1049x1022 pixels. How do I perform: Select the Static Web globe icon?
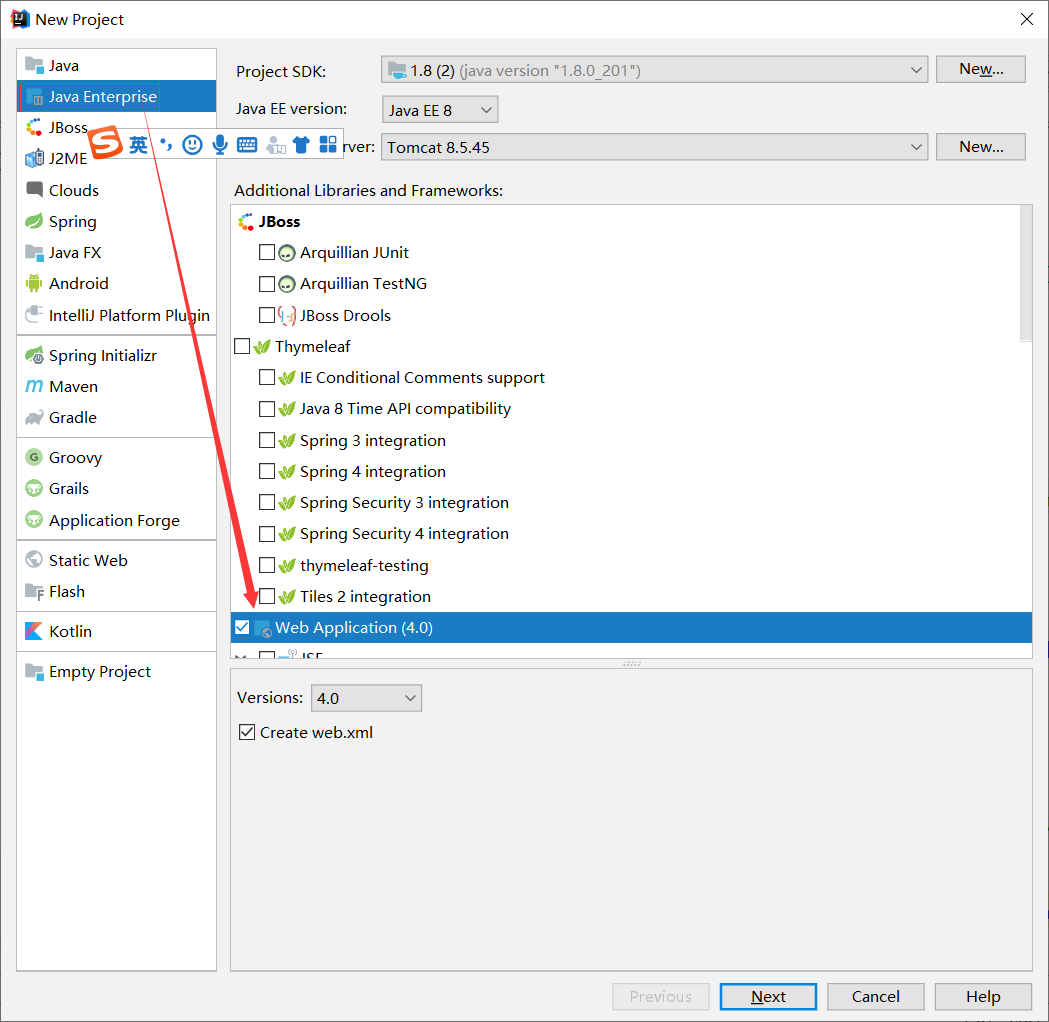[33, 560]
